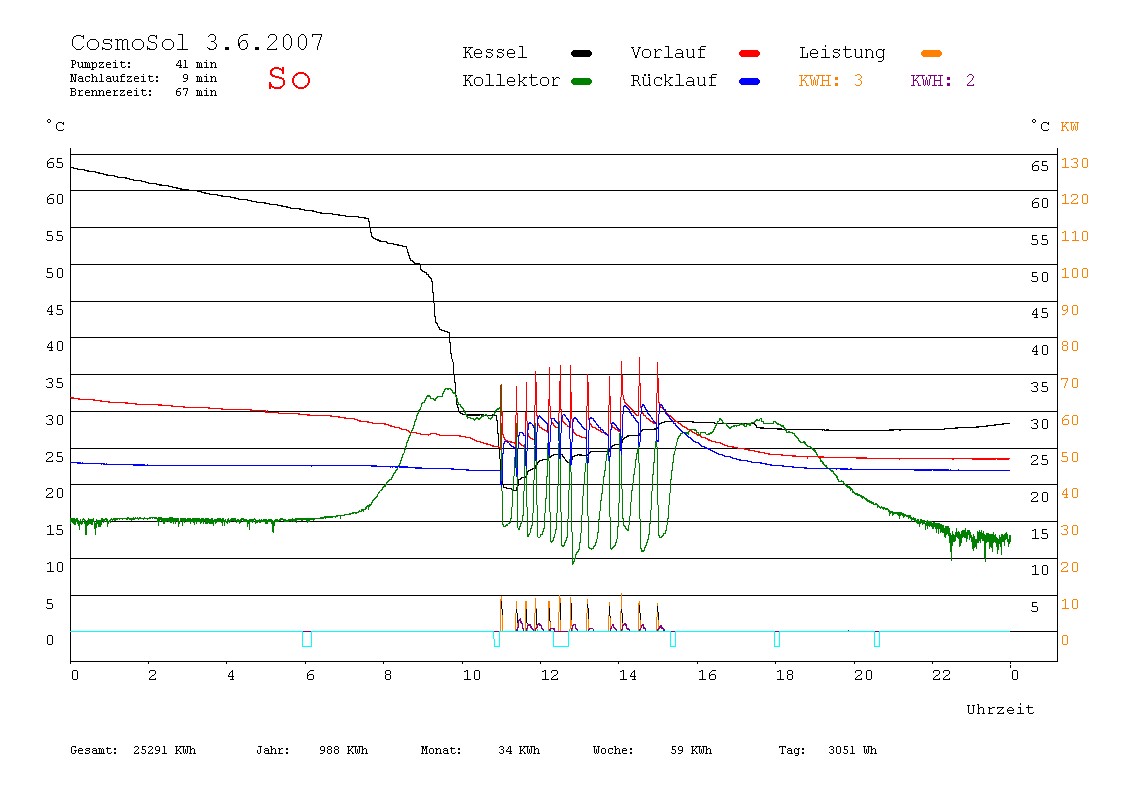This screenshot has width=1148, height=812.
Task: Click the purple "KWH: 2" readout
Action: [943, 81]
